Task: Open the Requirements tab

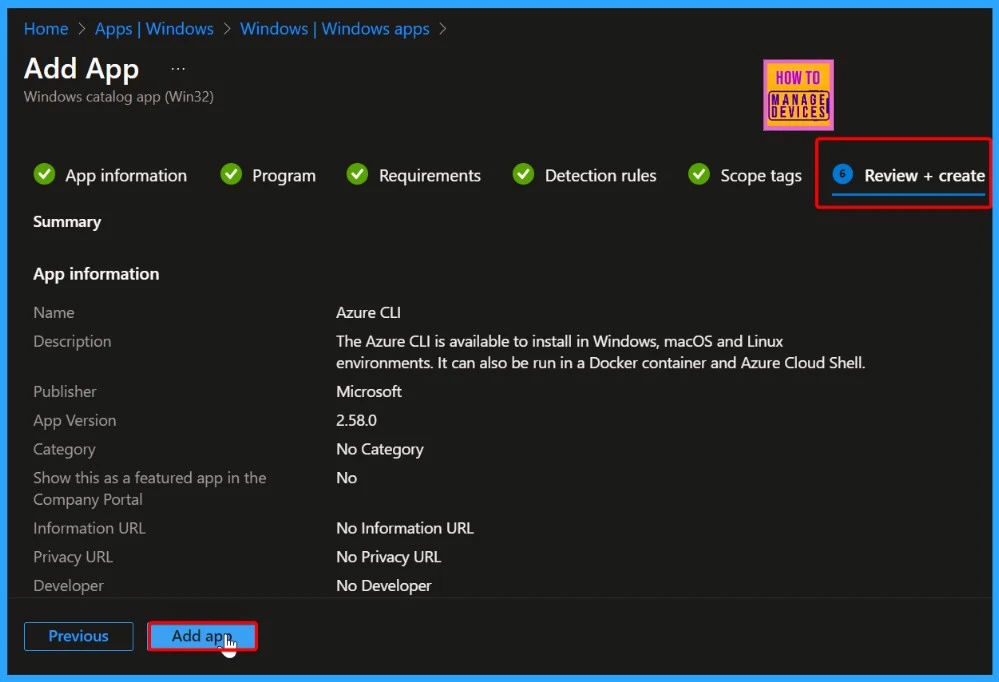Action: (413, 175)
